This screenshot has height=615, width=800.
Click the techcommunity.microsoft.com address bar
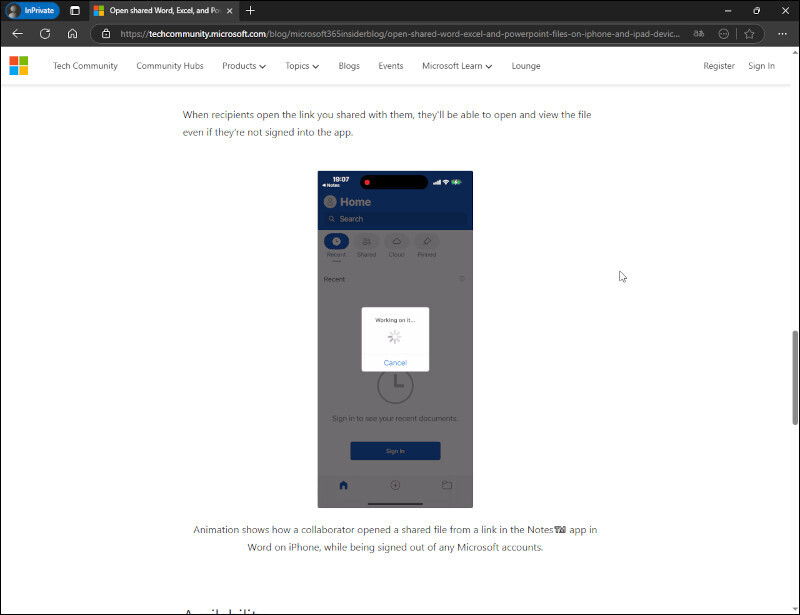coord(399,34)
